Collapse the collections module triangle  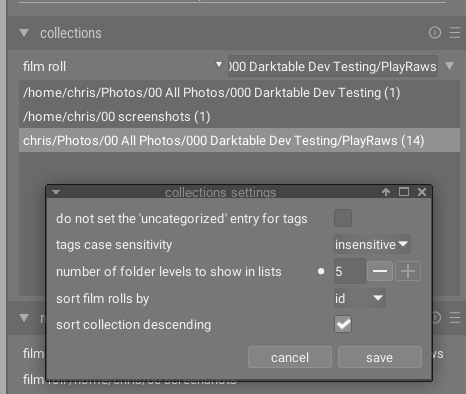click(x=24, y=33)
